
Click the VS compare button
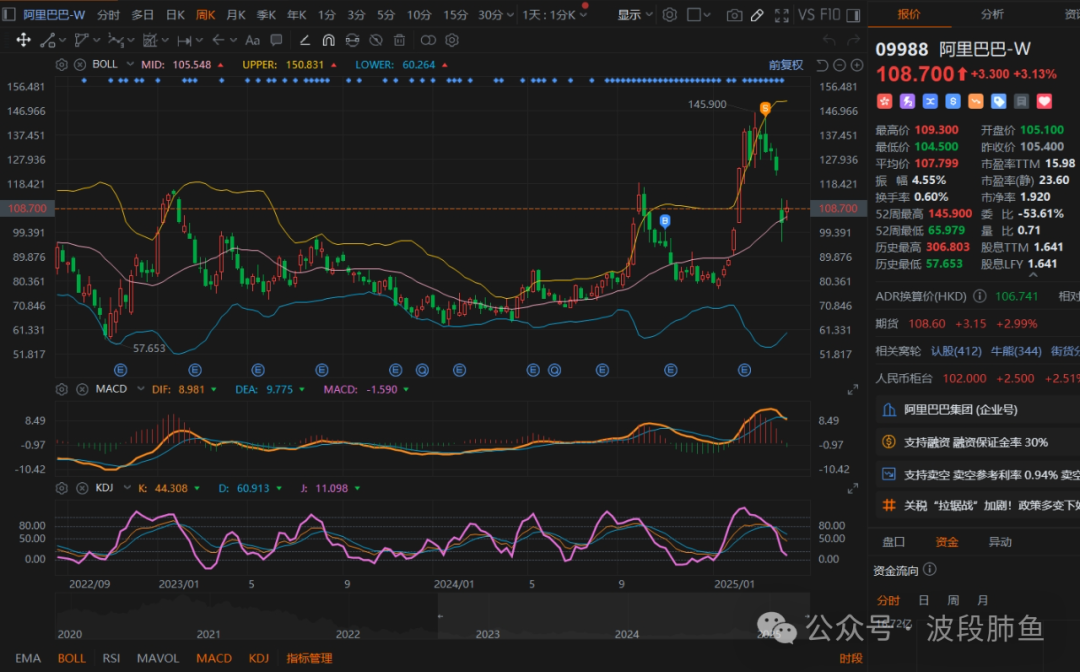(806, 14)
